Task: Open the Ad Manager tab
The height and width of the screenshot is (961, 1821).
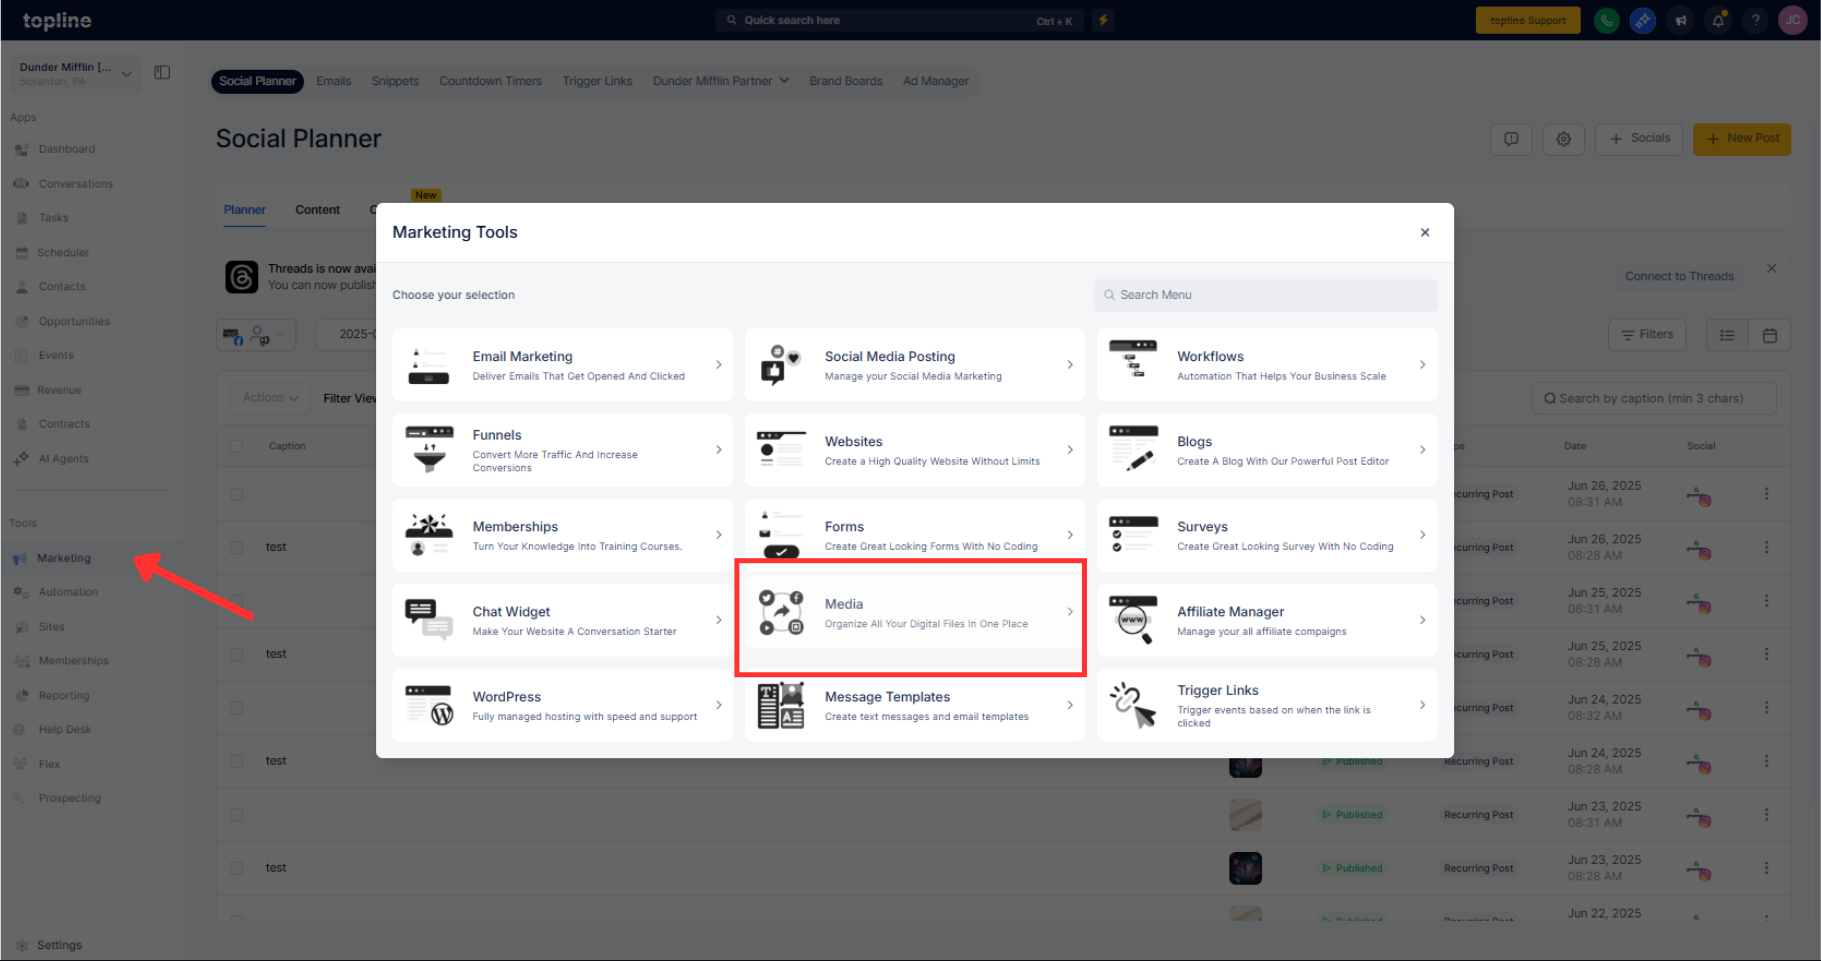Action: pyautogui.click(x=936, y=81)
